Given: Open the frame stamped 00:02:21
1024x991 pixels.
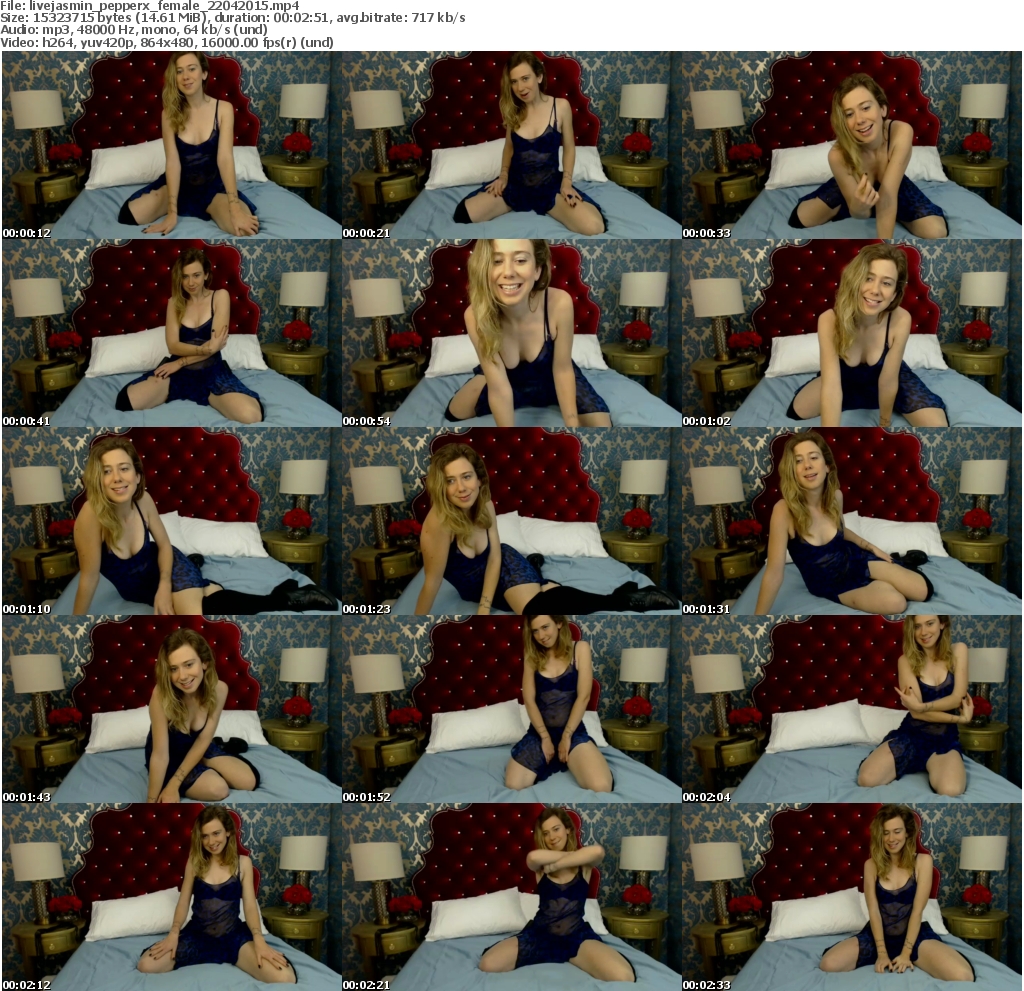Looking at the screenshot, I should tap(511, 898).
